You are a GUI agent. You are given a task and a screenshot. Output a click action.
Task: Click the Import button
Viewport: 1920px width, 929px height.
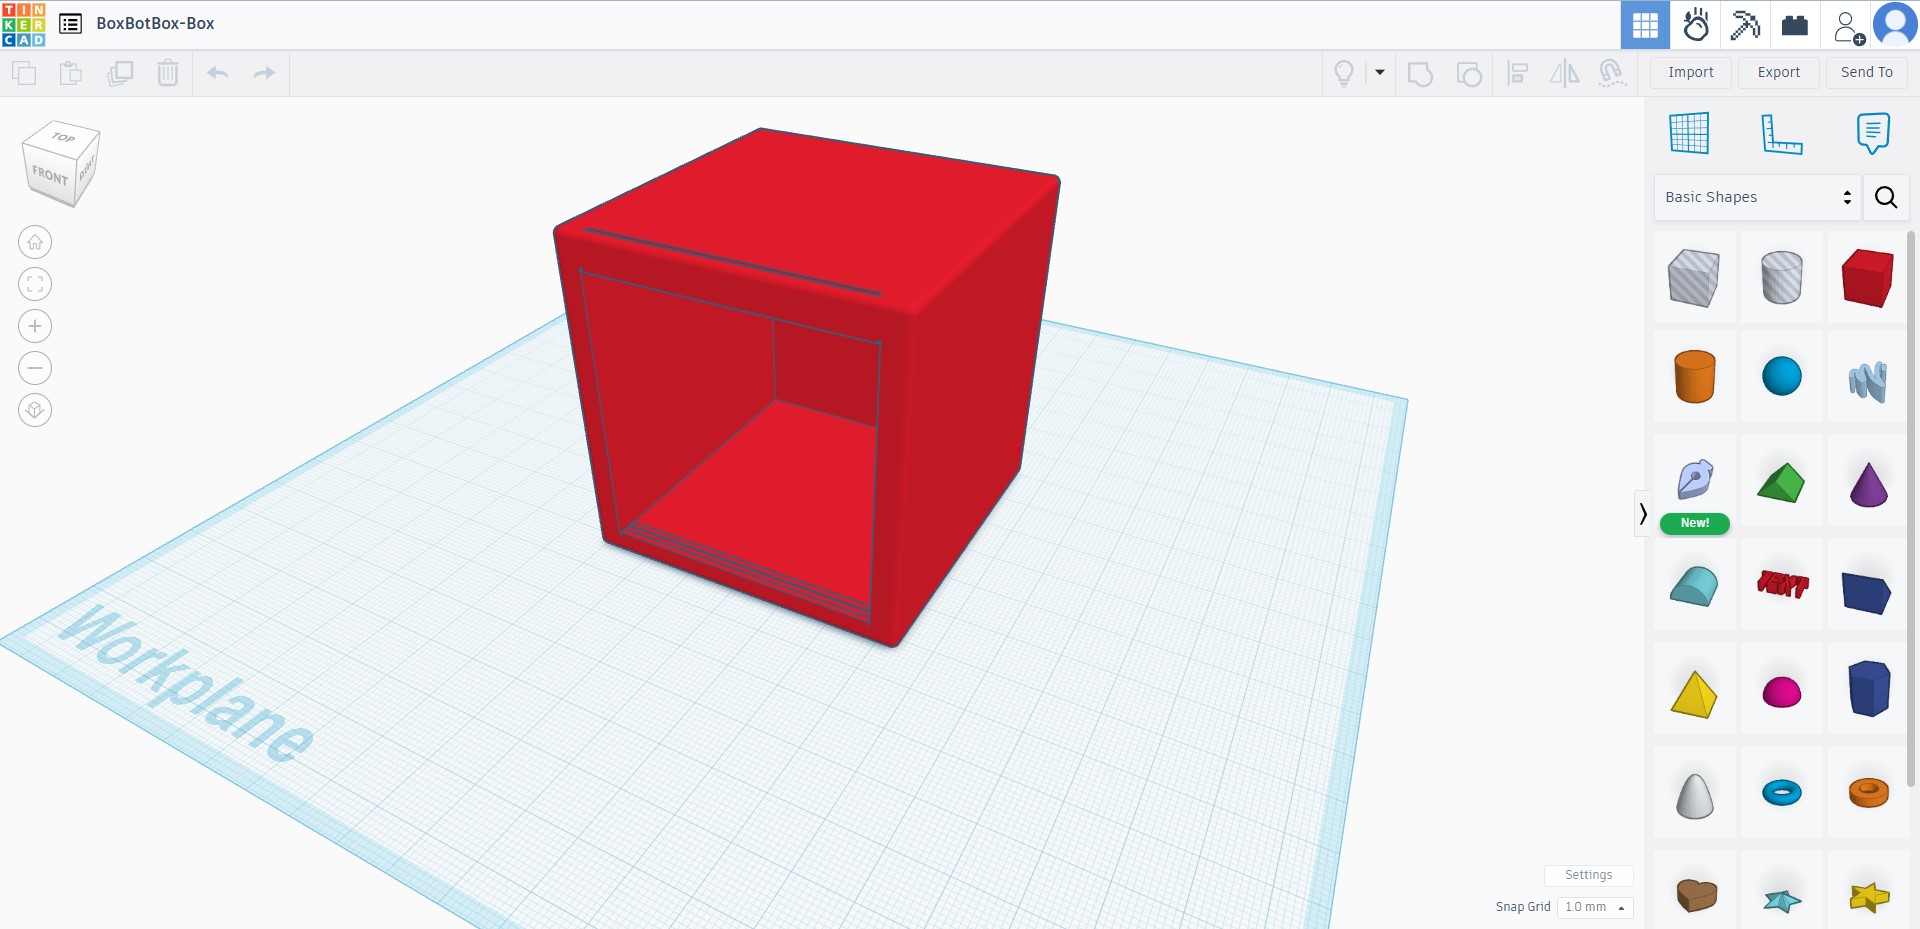click(1691, 72)
